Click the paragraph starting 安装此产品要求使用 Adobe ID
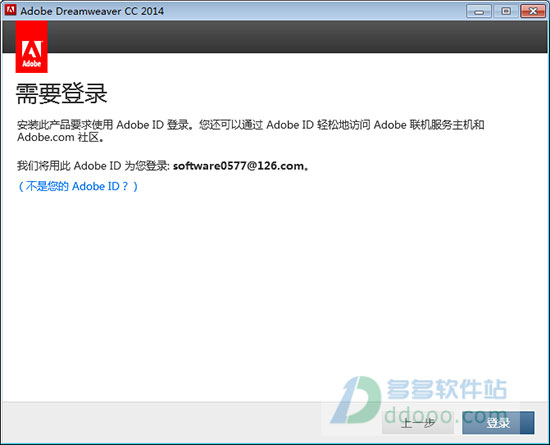 click(250, 131)
